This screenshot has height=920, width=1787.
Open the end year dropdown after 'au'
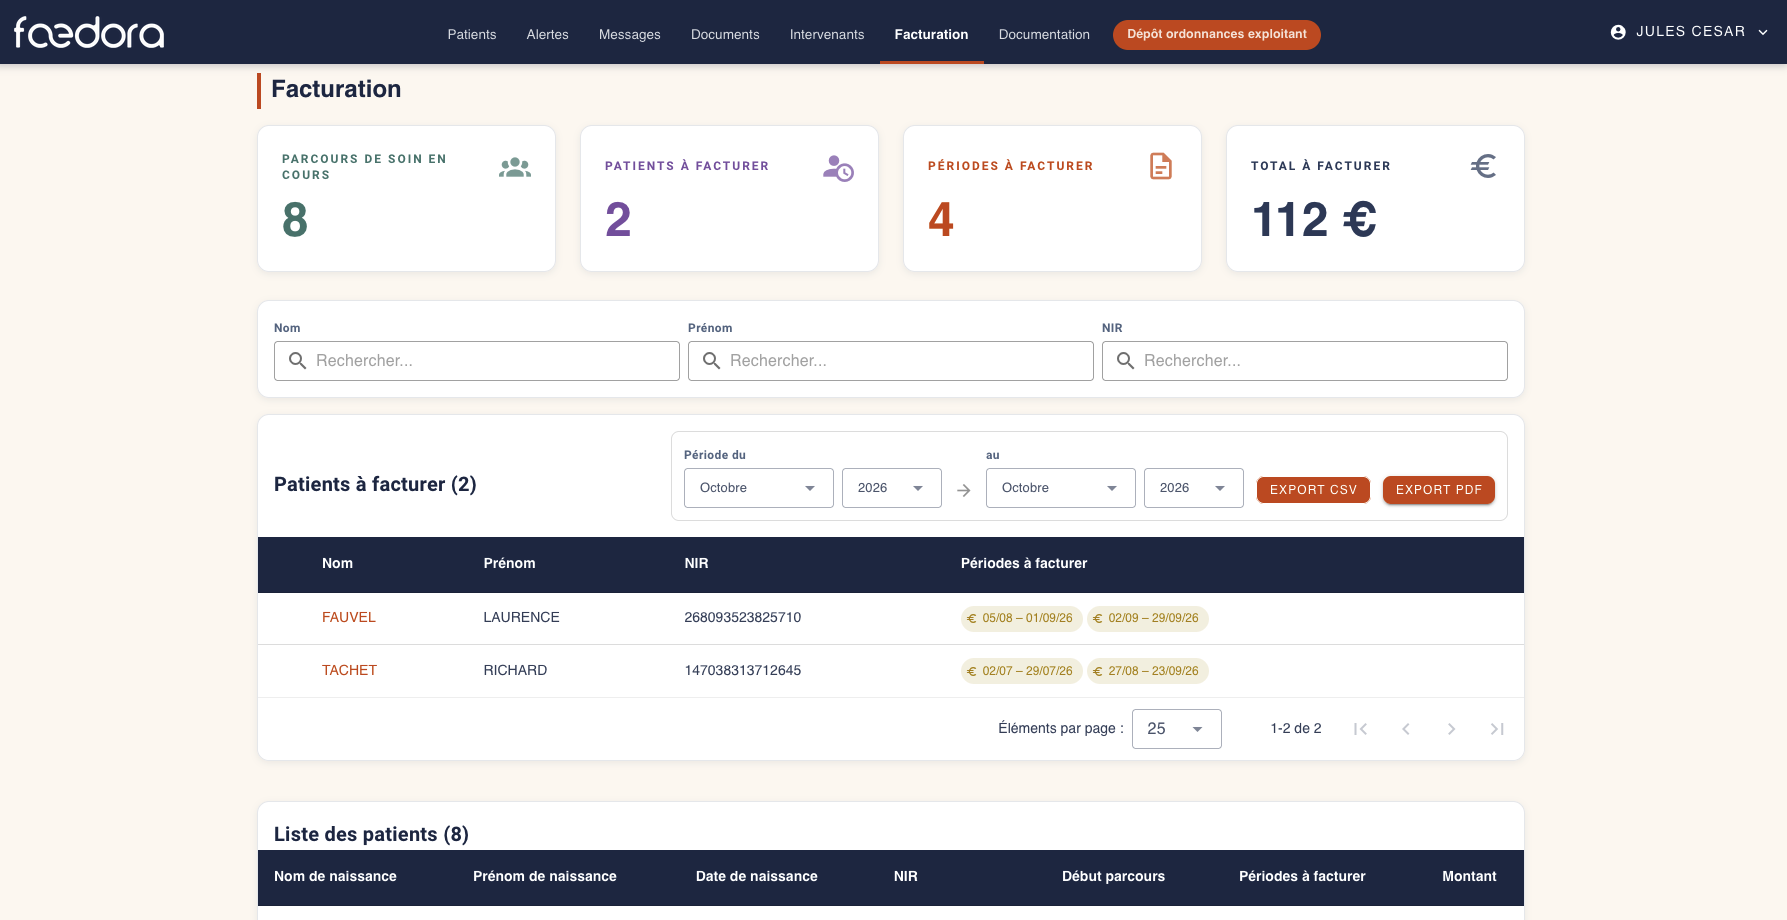1194,488
